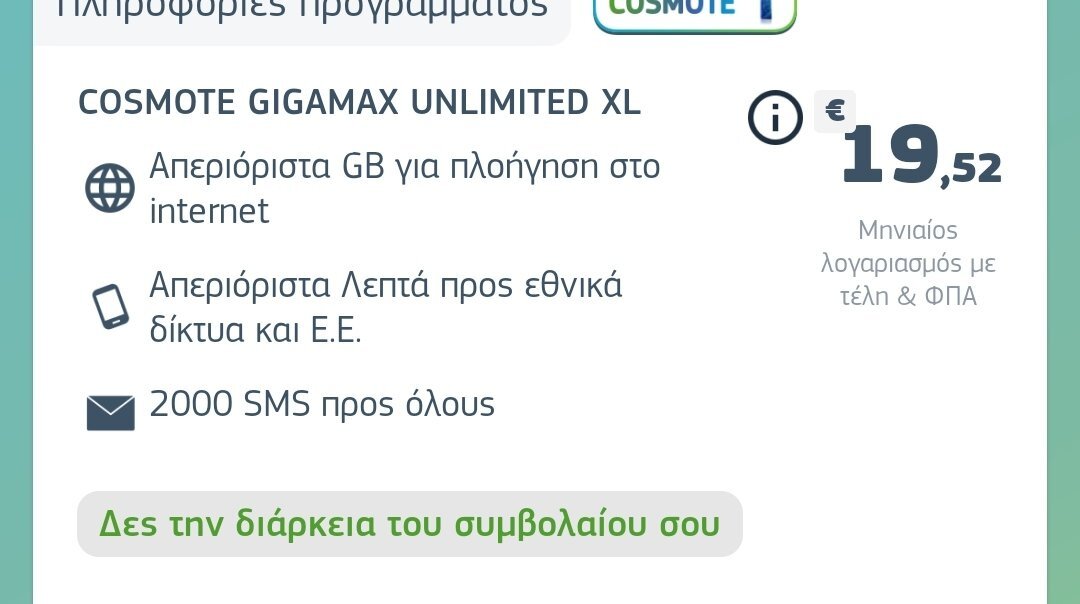
Task: Click the blue device icon inside COSMOTE logo
Action: click(x=766, y=8)
